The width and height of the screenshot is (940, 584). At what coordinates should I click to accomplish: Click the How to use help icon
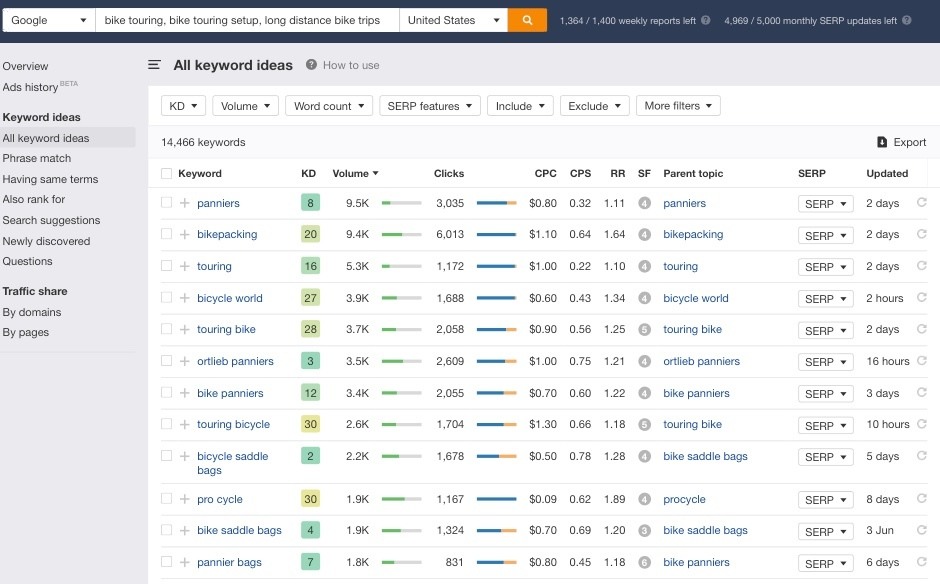(x=311, y=65)
